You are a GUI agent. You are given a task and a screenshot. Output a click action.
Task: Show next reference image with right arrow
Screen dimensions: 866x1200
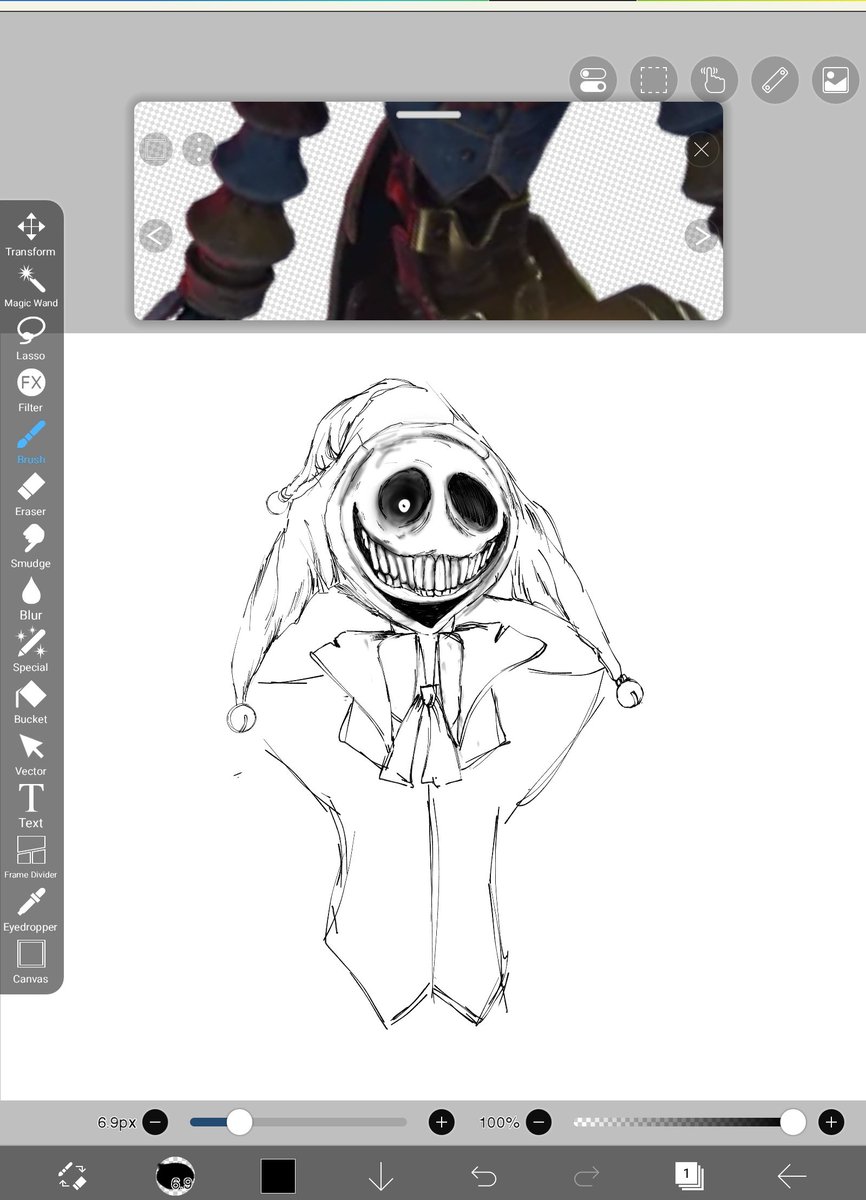click(701, 236)
